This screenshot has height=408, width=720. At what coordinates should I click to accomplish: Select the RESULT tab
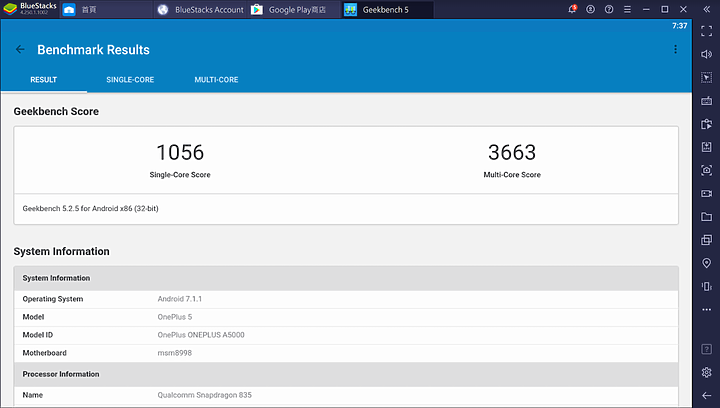tap(44, 80)
